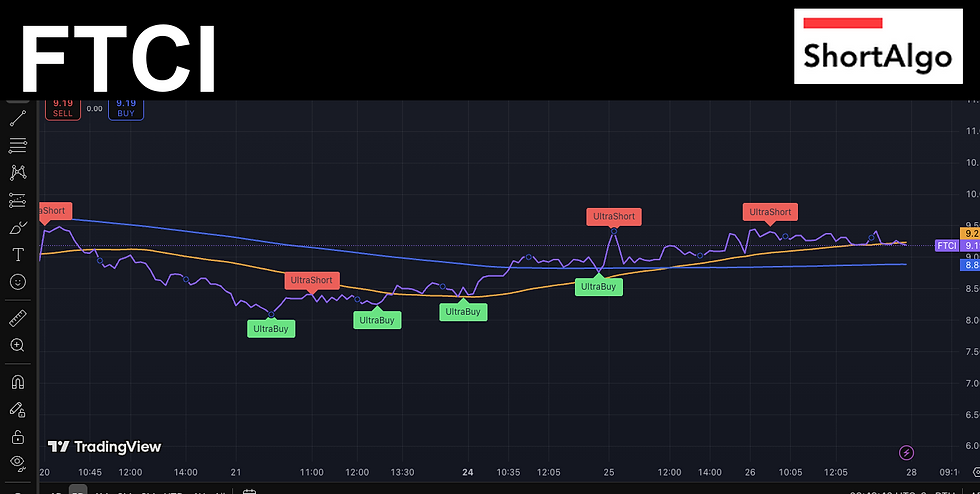This screenshot has height=494, width=980.
Task: Click the purple FTCI price label
Action: tap(946, 246)
